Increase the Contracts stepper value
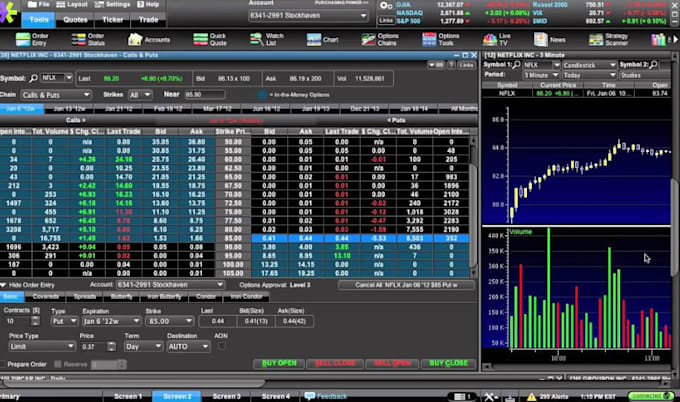680x402 pixels. tap(36, 318)
